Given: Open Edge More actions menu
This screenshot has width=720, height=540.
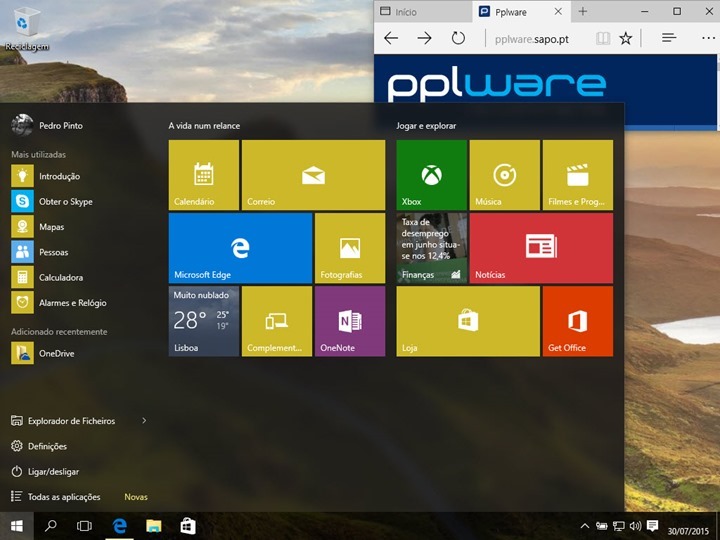Looking at the screenshot, I should [x=709, y=38].
